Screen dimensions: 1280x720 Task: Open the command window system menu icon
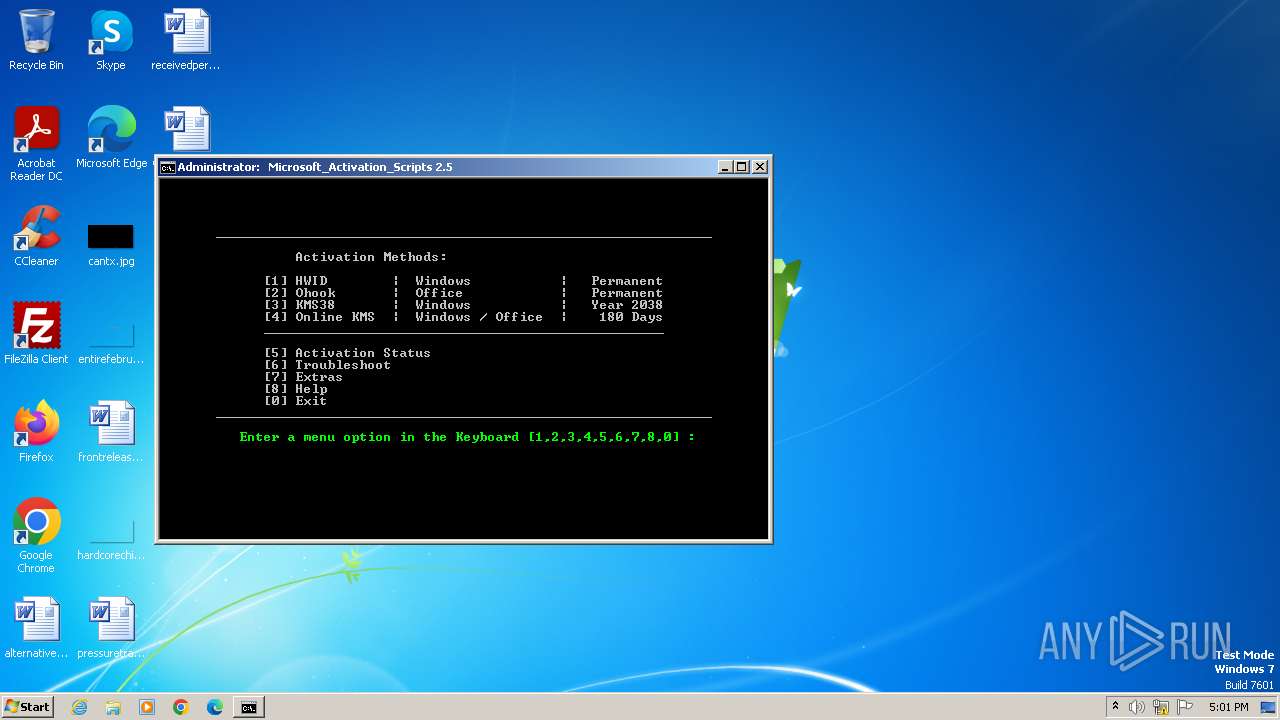pyautogui.click(x=168, y=167)
